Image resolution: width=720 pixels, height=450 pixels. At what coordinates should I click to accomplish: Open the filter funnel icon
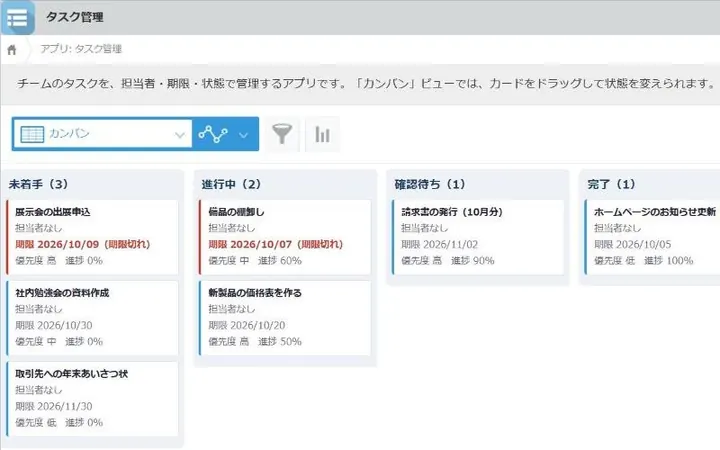[x=282, y=134]
